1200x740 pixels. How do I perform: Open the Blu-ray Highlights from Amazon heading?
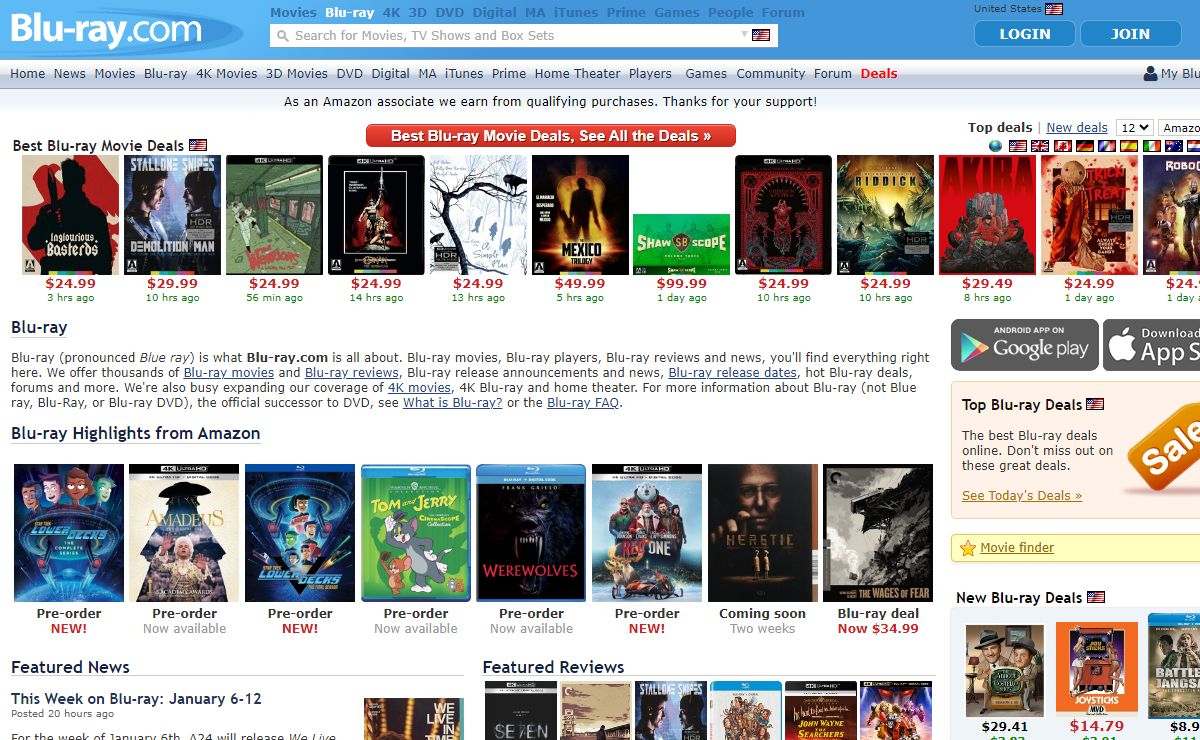pyautogui.click(x=136, y=433)
